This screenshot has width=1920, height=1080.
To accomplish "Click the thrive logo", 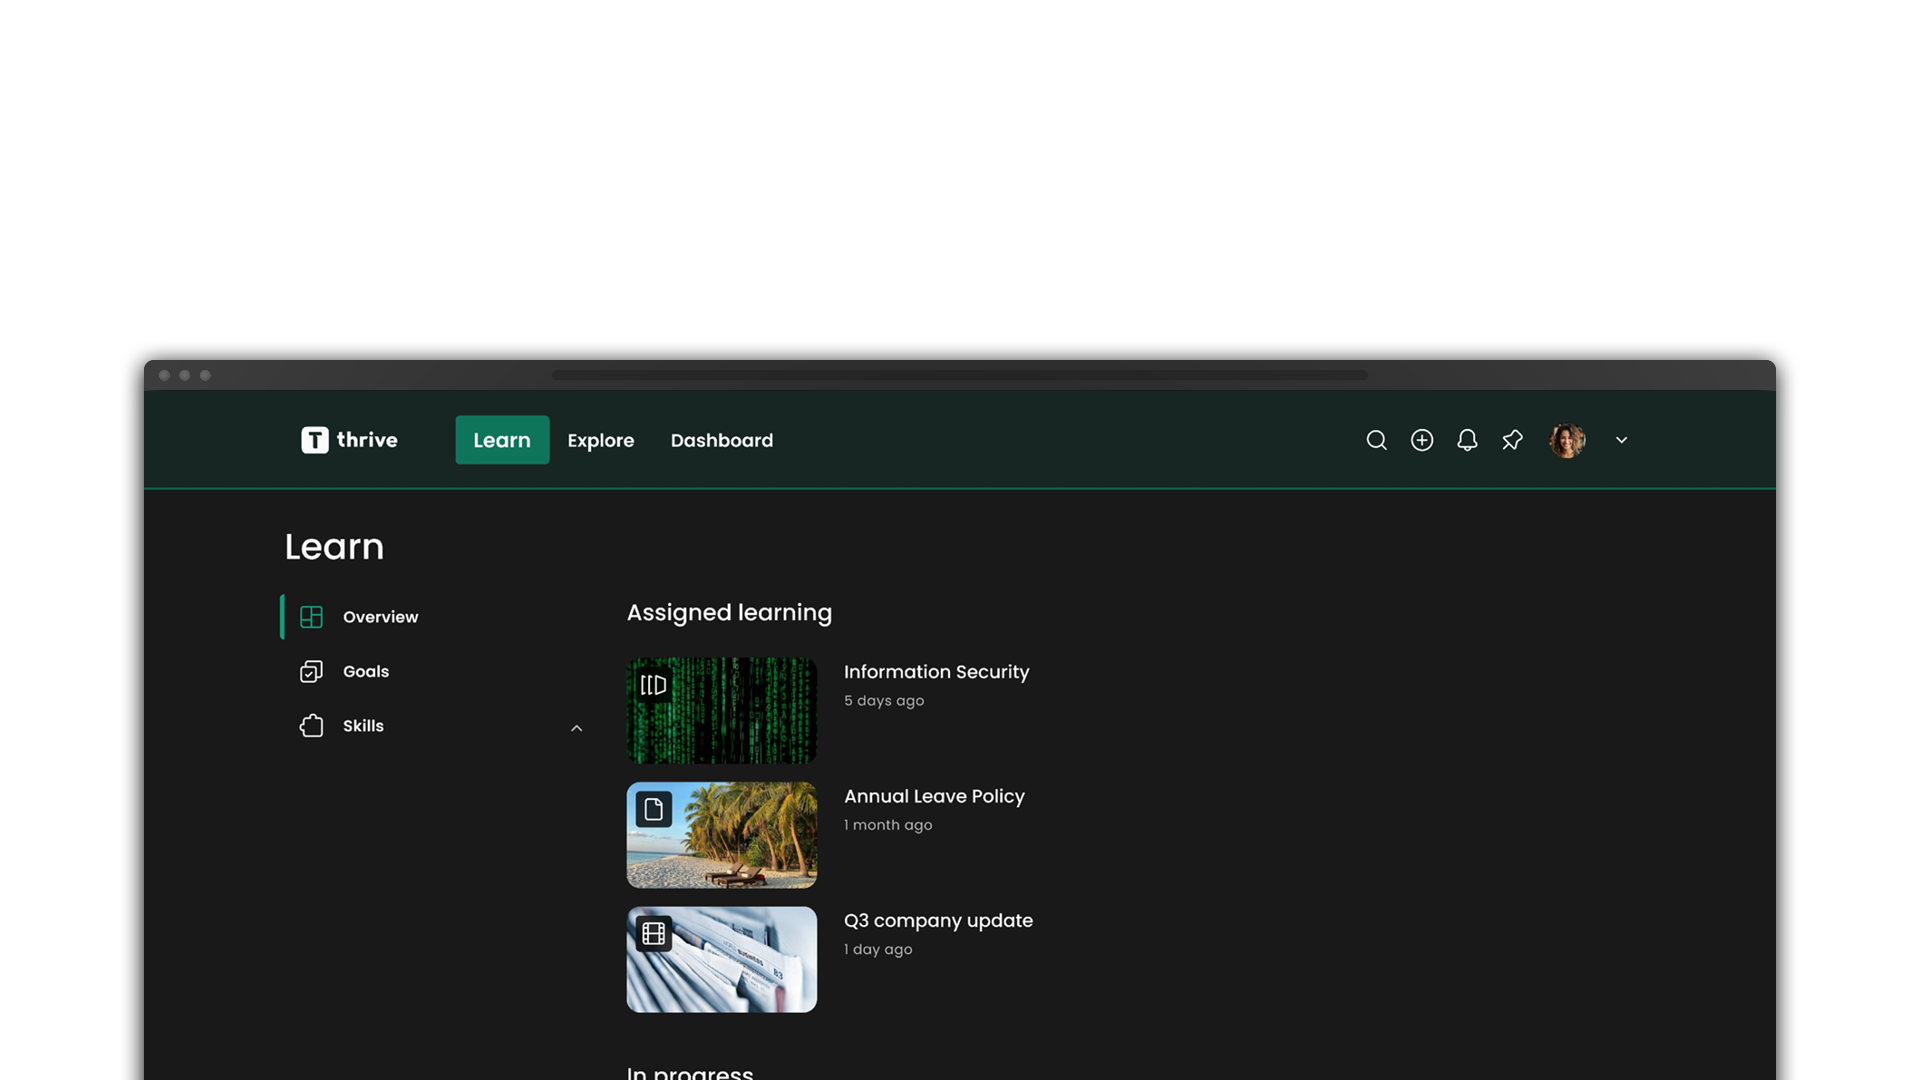I will (349, 440).
